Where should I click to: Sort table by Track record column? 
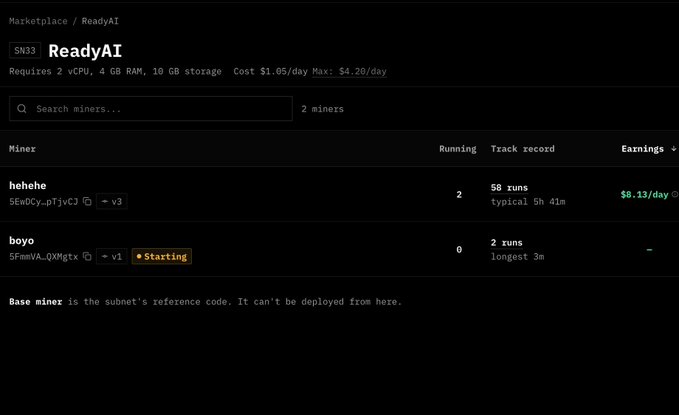(523, 149)
